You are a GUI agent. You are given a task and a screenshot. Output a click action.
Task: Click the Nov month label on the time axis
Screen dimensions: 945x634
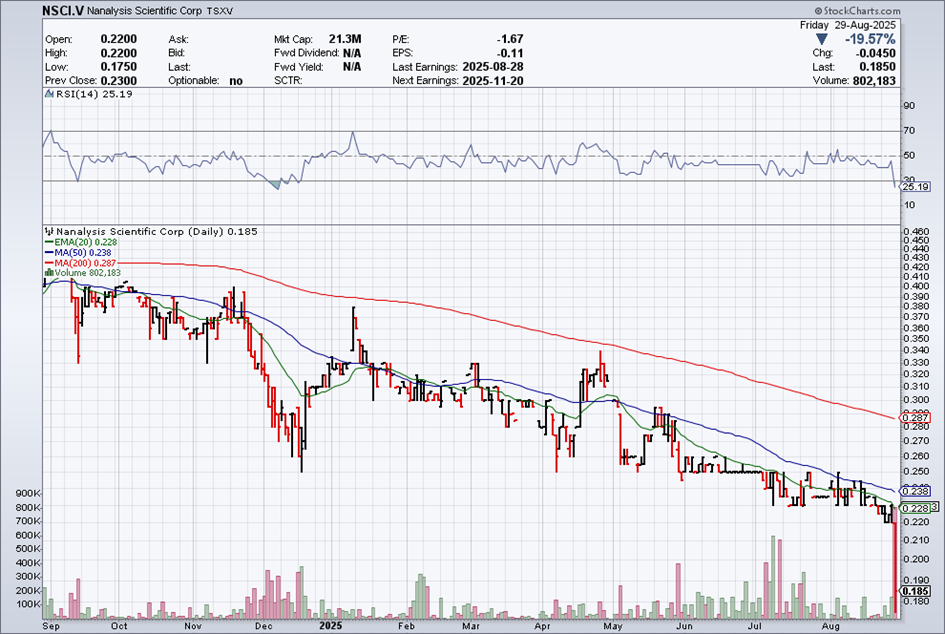[x=193, y=626]
